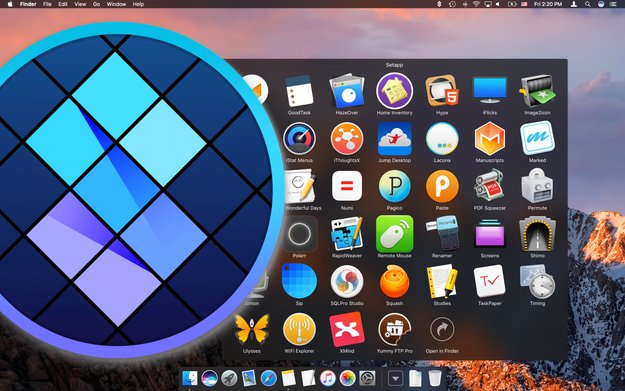
Task: Open the GoodTask app icon
Action: pyautogui.click(x=299, y=91)
